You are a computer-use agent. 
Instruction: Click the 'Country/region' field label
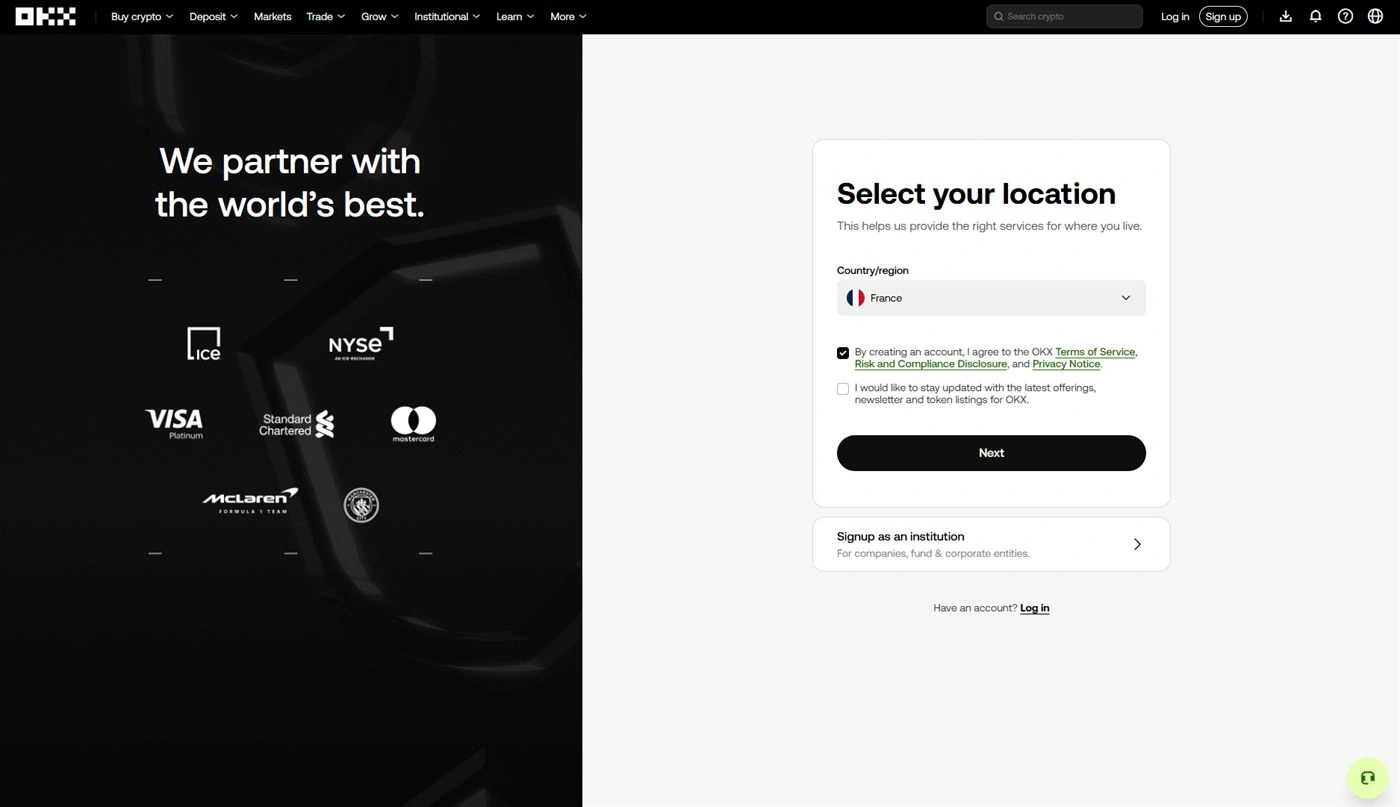coord(873,270)
